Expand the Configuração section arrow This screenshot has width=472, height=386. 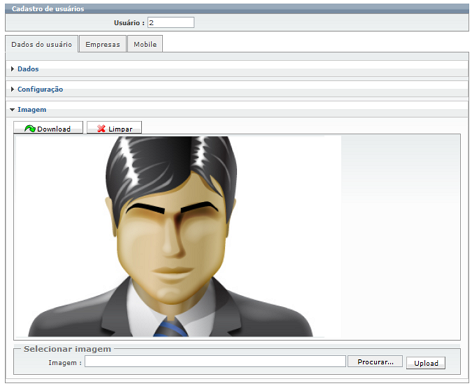click(x=12, y=89)
